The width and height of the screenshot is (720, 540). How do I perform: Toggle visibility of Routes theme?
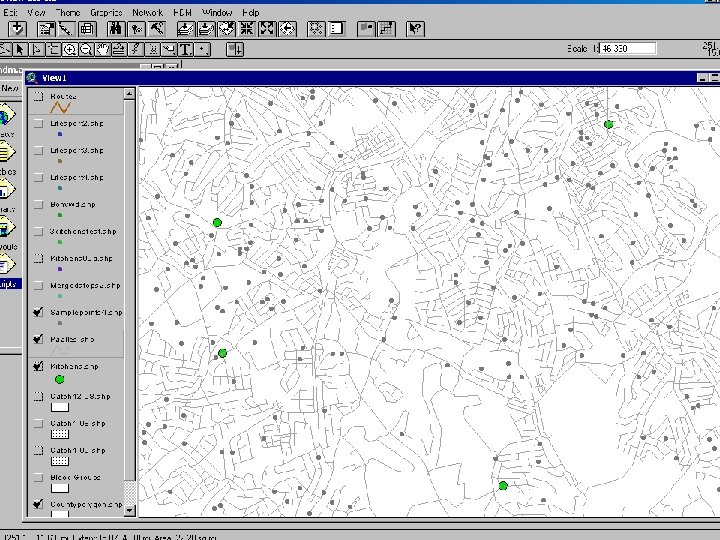click(39, 96)
